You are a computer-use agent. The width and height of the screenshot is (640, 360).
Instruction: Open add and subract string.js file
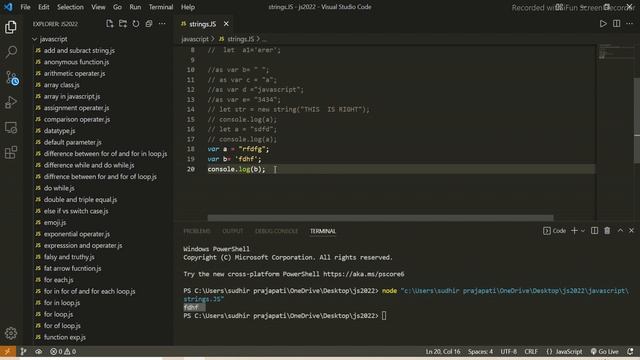click(79, 51)
